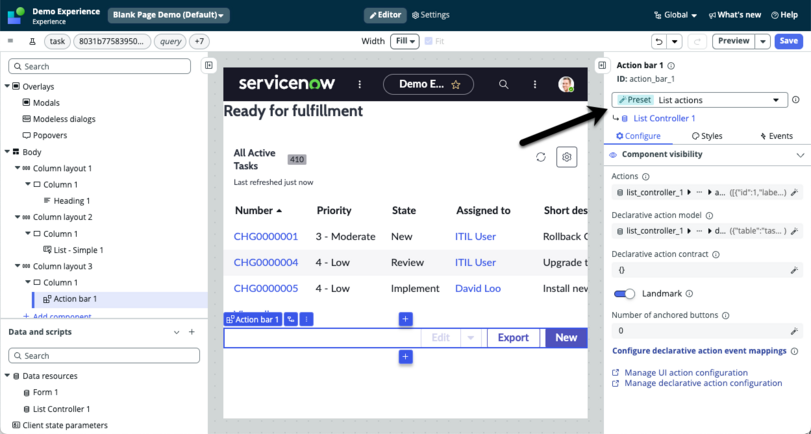Viewport: 811px width, 434px height.
Task: Click the Export button in action bar
Action: coord(513,338)
